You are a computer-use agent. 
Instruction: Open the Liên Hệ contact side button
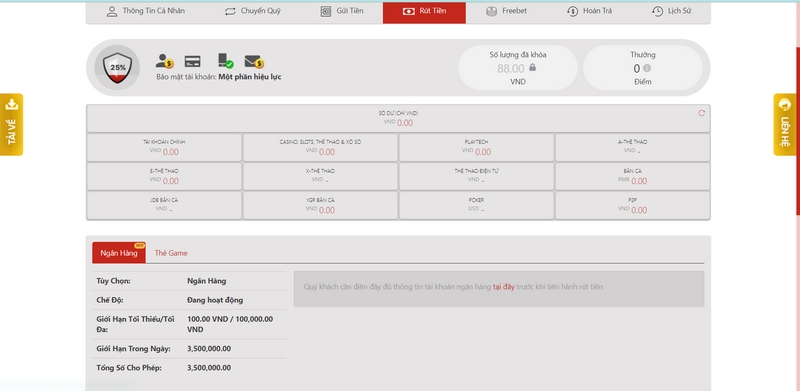click(785, 125)
